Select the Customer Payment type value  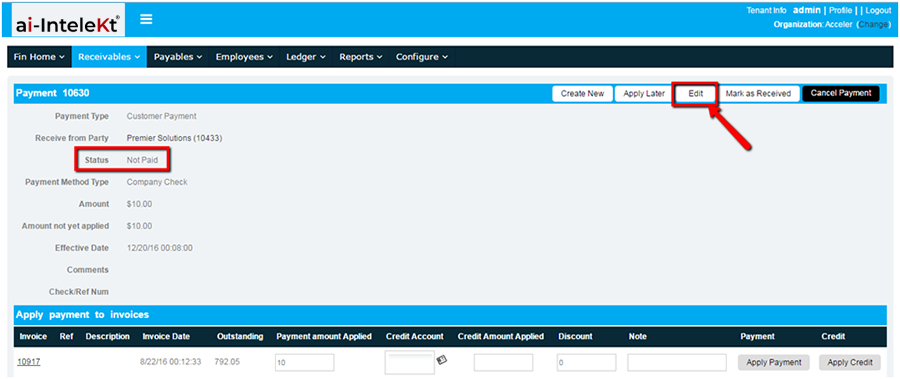(161, 116)
